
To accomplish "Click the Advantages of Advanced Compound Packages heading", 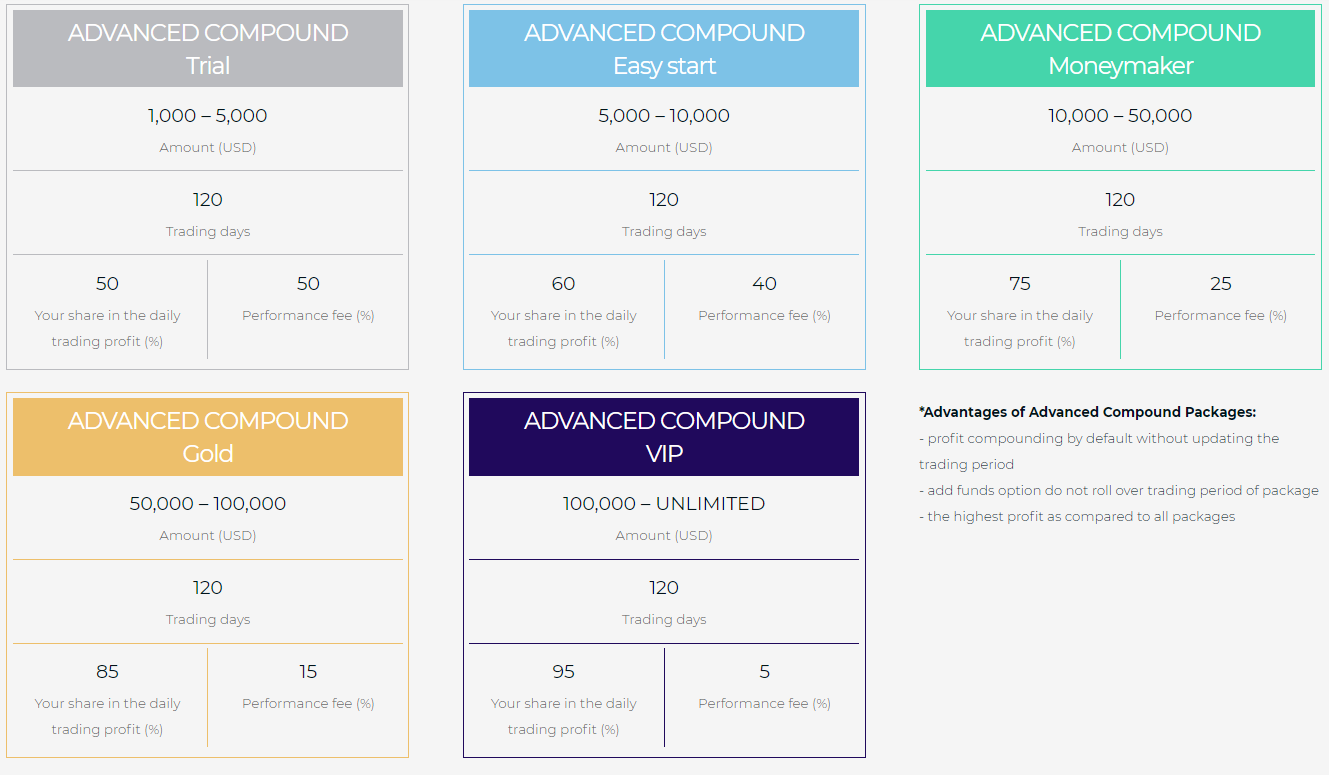I will click(1087, 412).
